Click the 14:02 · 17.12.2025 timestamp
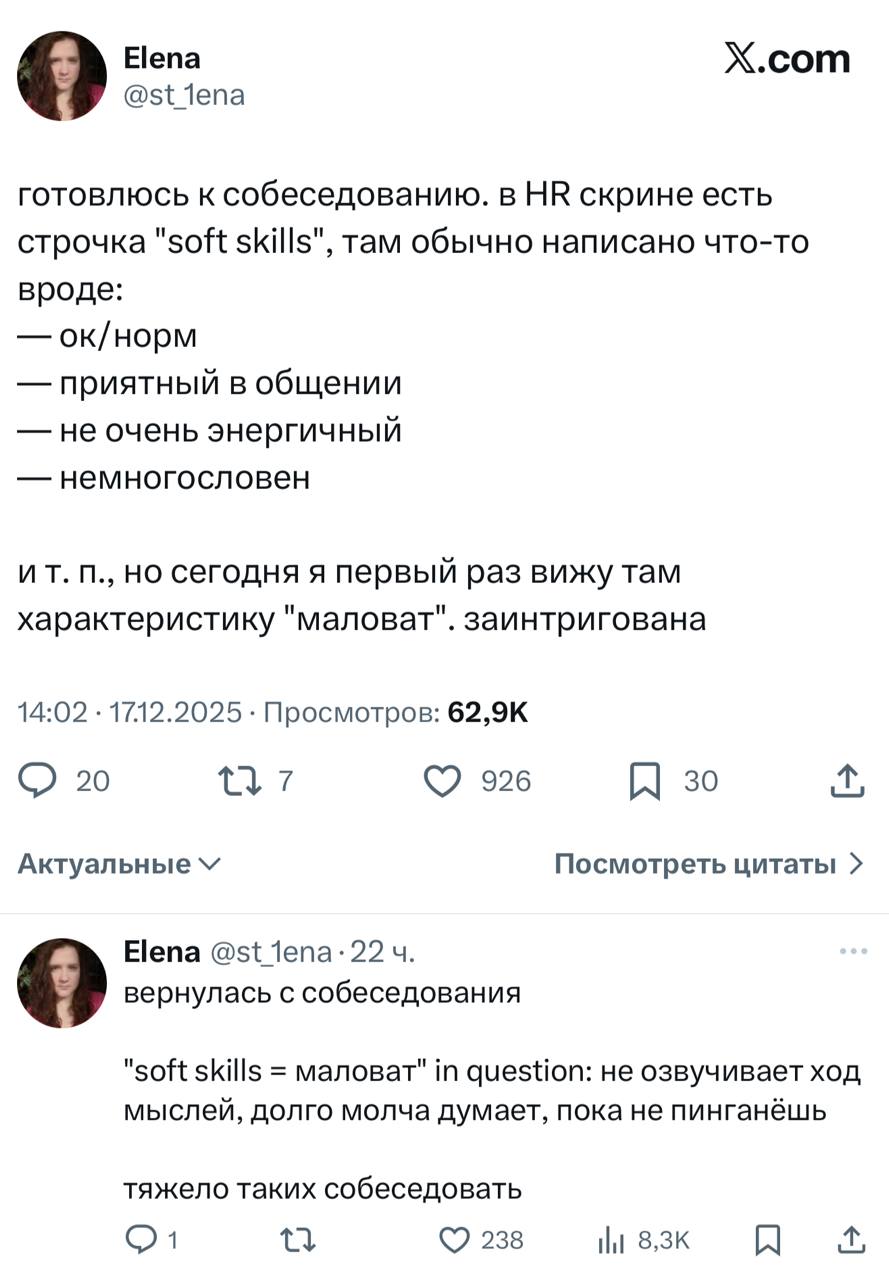Screen dimensions: 889x1280 tap(130, 712)
